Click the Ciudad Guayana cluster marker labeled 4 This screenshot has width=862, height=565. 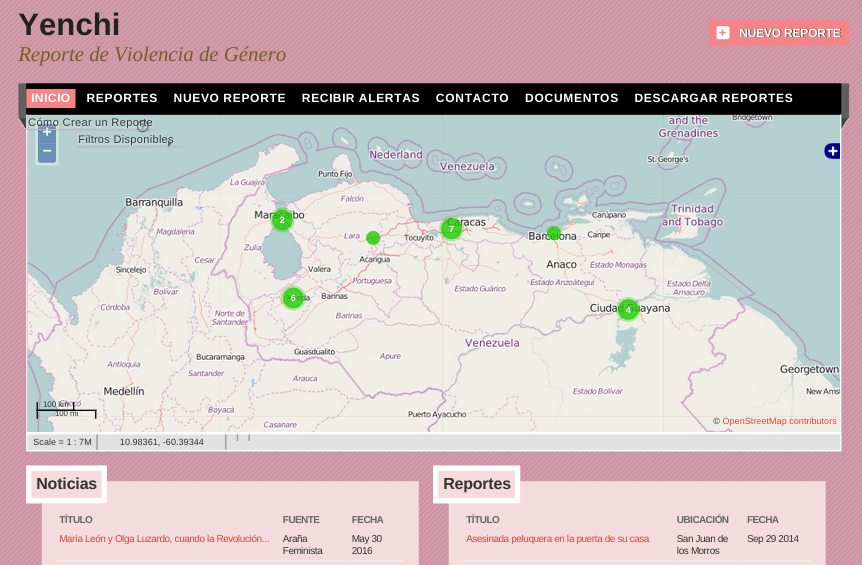pyautogui.click(x=628, y=309)
